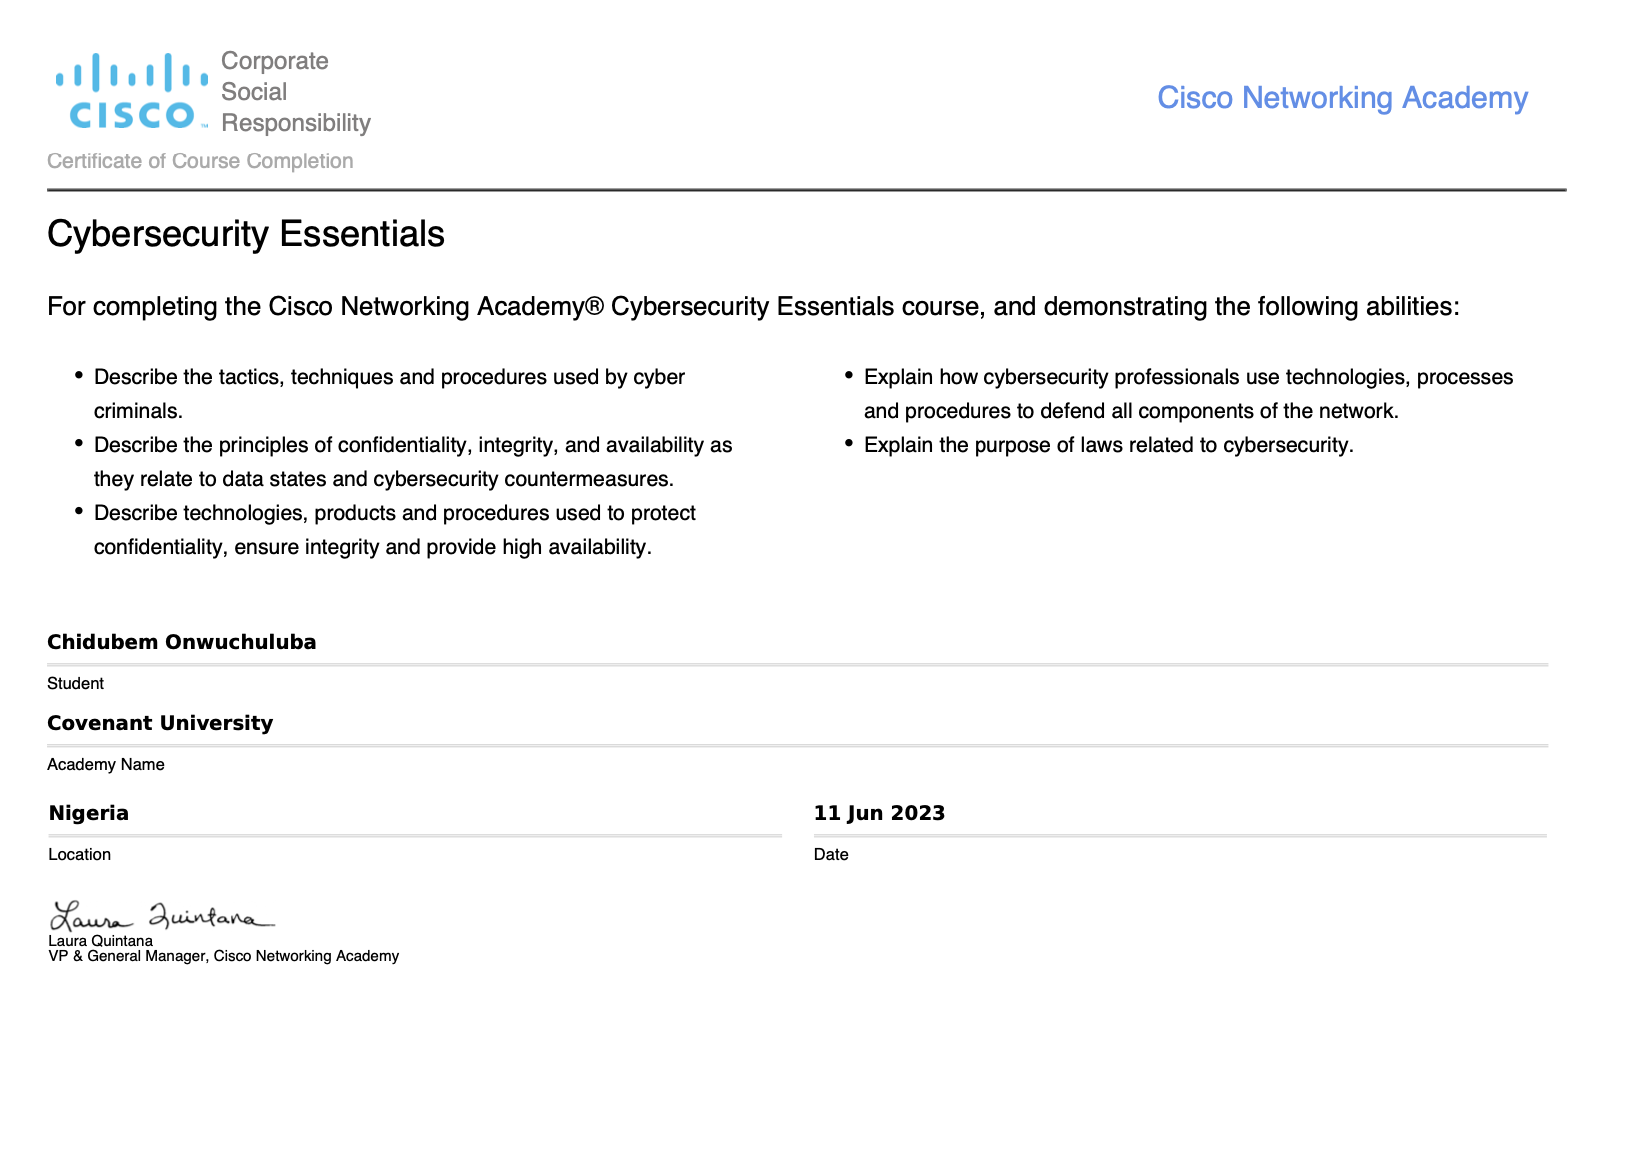The height and width of the screenshot is (1164, 1630).
Task: Click the Nigeria location value
Action: [89, 813]
